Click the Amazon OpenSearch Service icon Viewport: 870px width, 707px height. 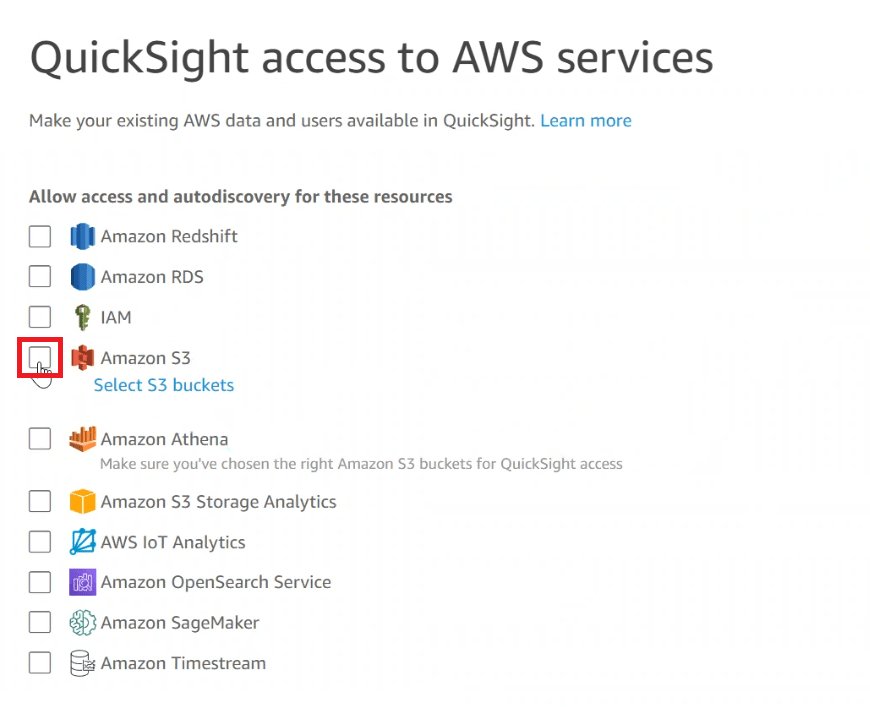tap(82, 581)
